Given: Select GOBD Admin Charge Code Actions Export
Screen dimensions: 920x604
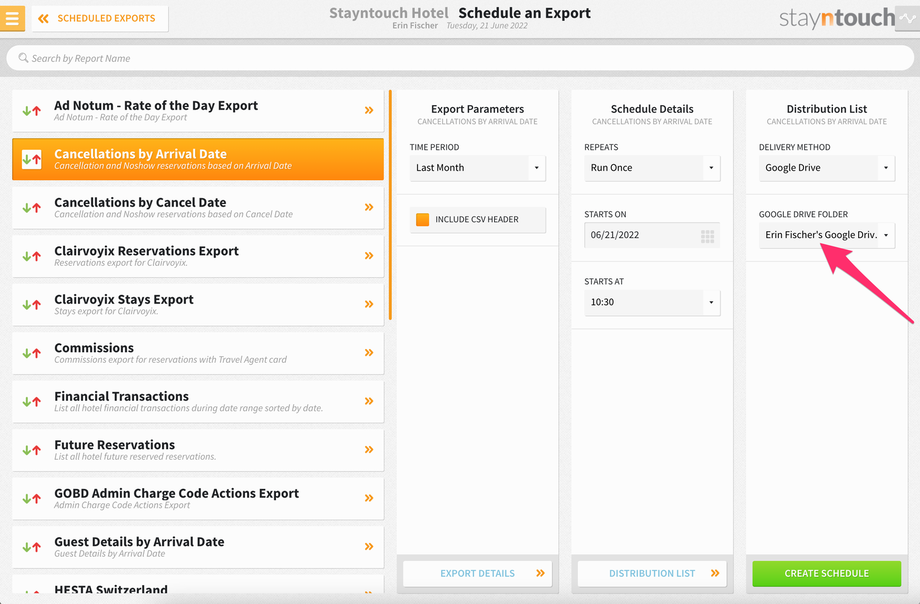Looking at the screenshot, I should [198, 498].
